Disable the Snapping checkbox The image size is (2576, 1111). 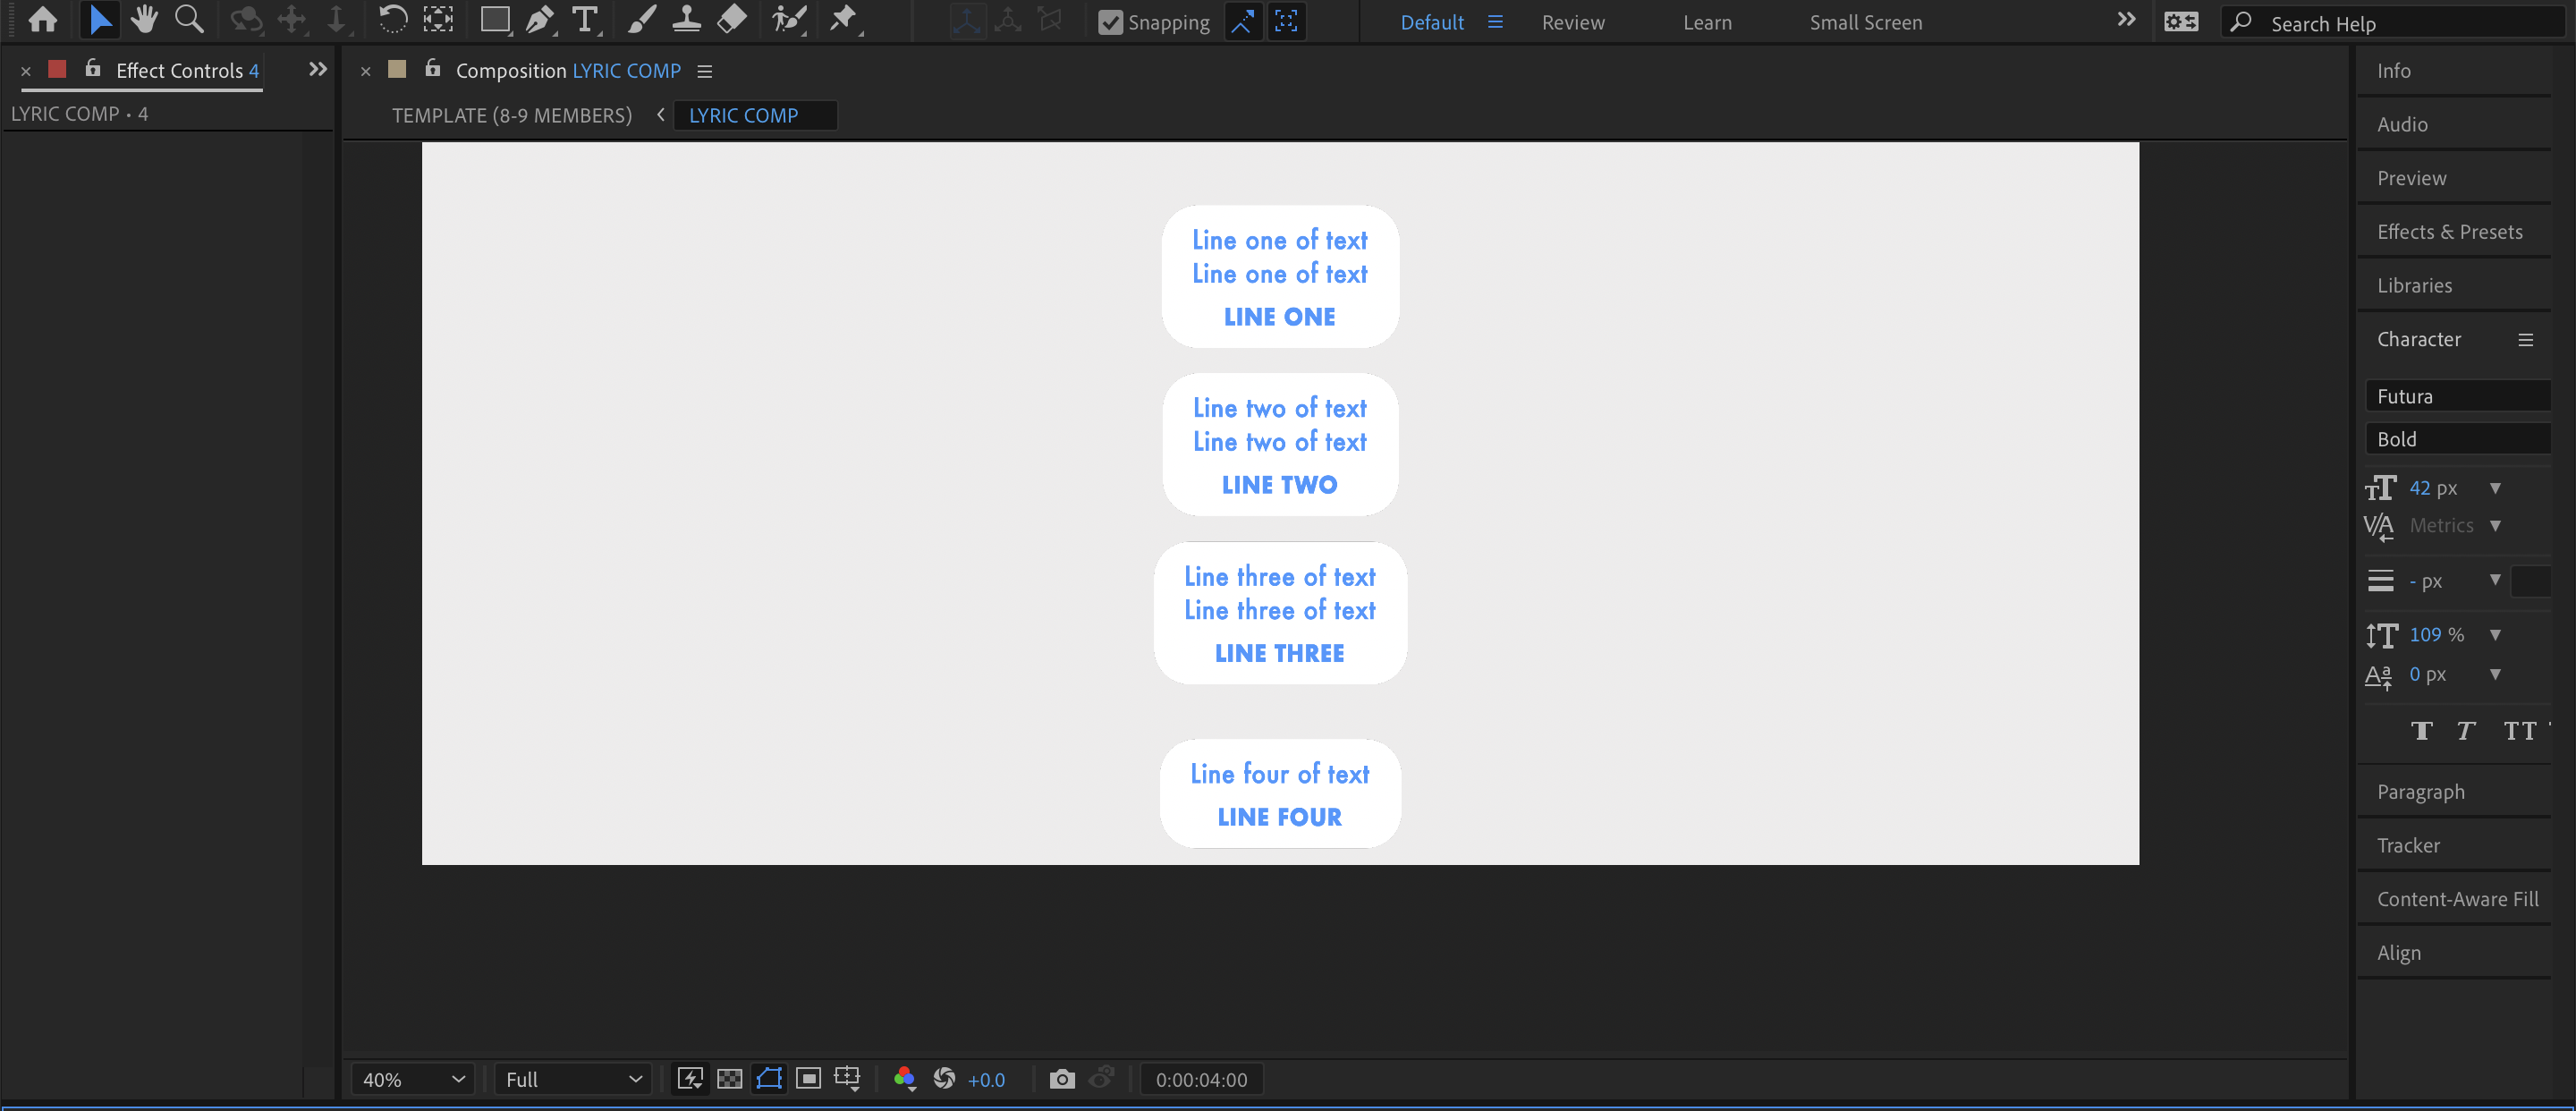click(x=1110, y=22)
